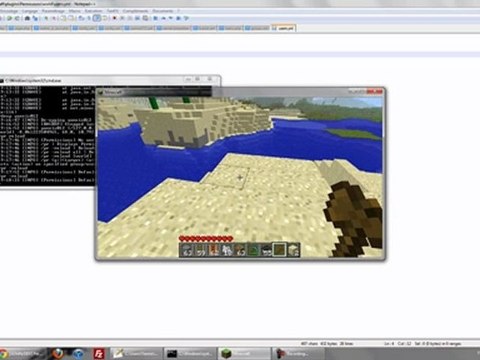Switch to Notepad++ taskbar button
Screen dimensions: 480x360
[137, 354]
